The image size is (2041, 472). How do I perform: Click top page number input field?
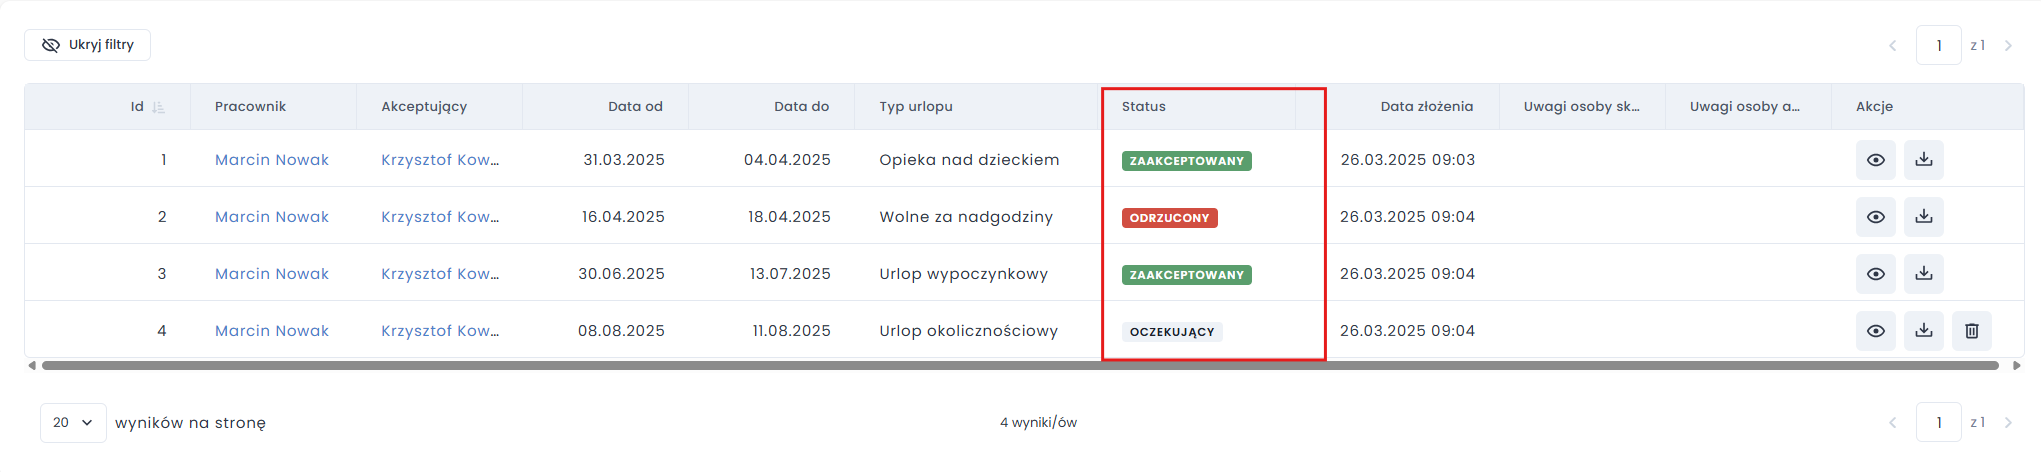coord(1938,46)
